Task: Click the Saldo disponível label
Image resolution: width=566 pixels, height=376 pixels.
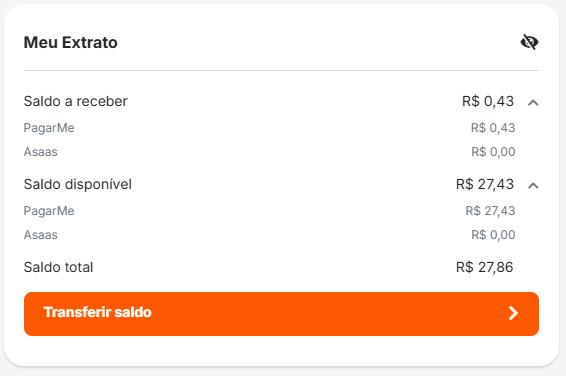Action: 78,184
